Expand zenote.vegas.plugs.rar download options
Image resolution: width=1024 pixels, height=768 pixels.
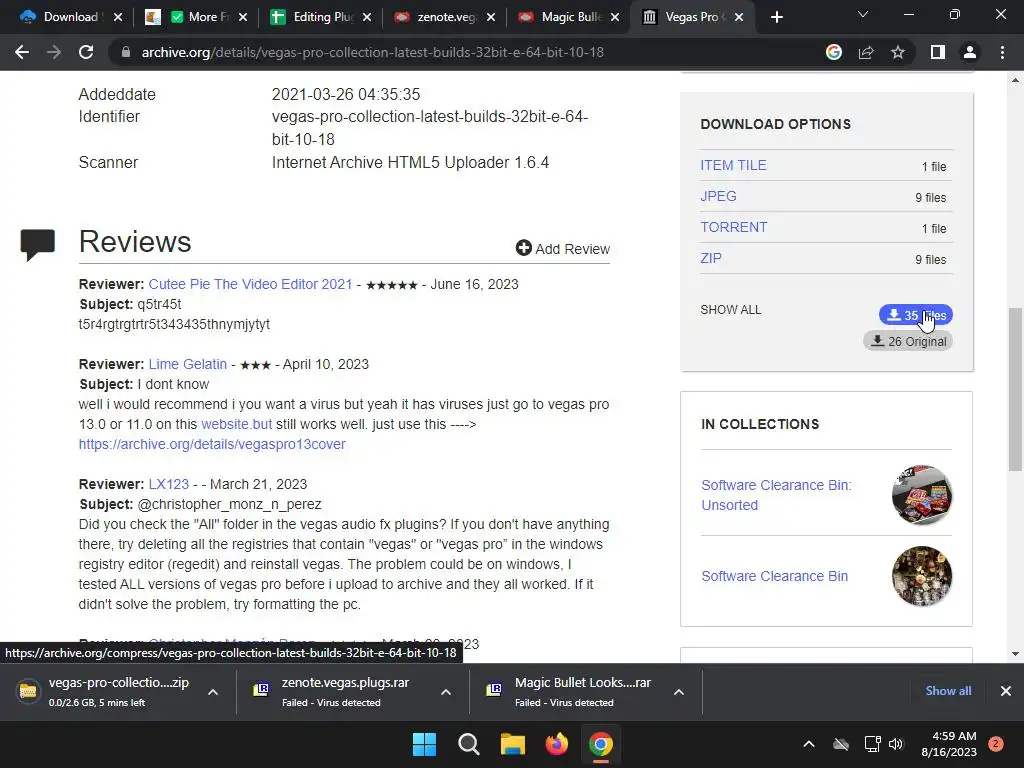[446, 692]
